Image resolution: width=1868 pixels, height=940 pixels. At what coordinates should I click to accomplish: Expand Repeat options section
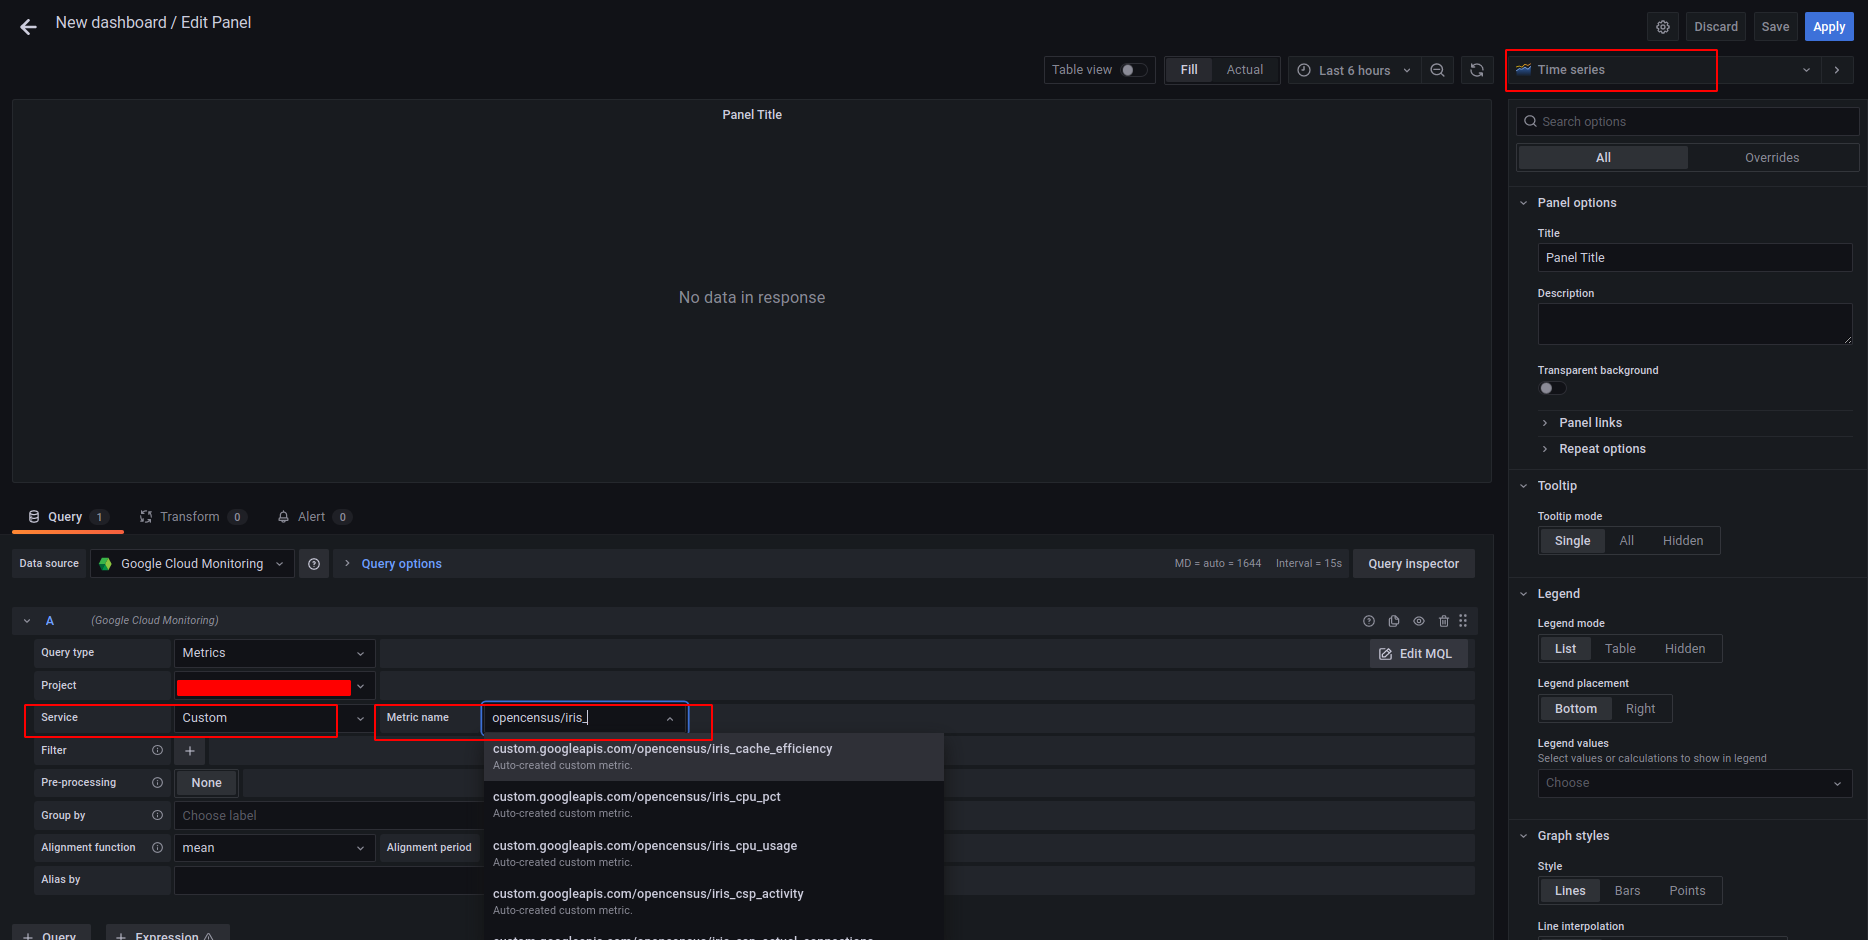click(1602, 449)
